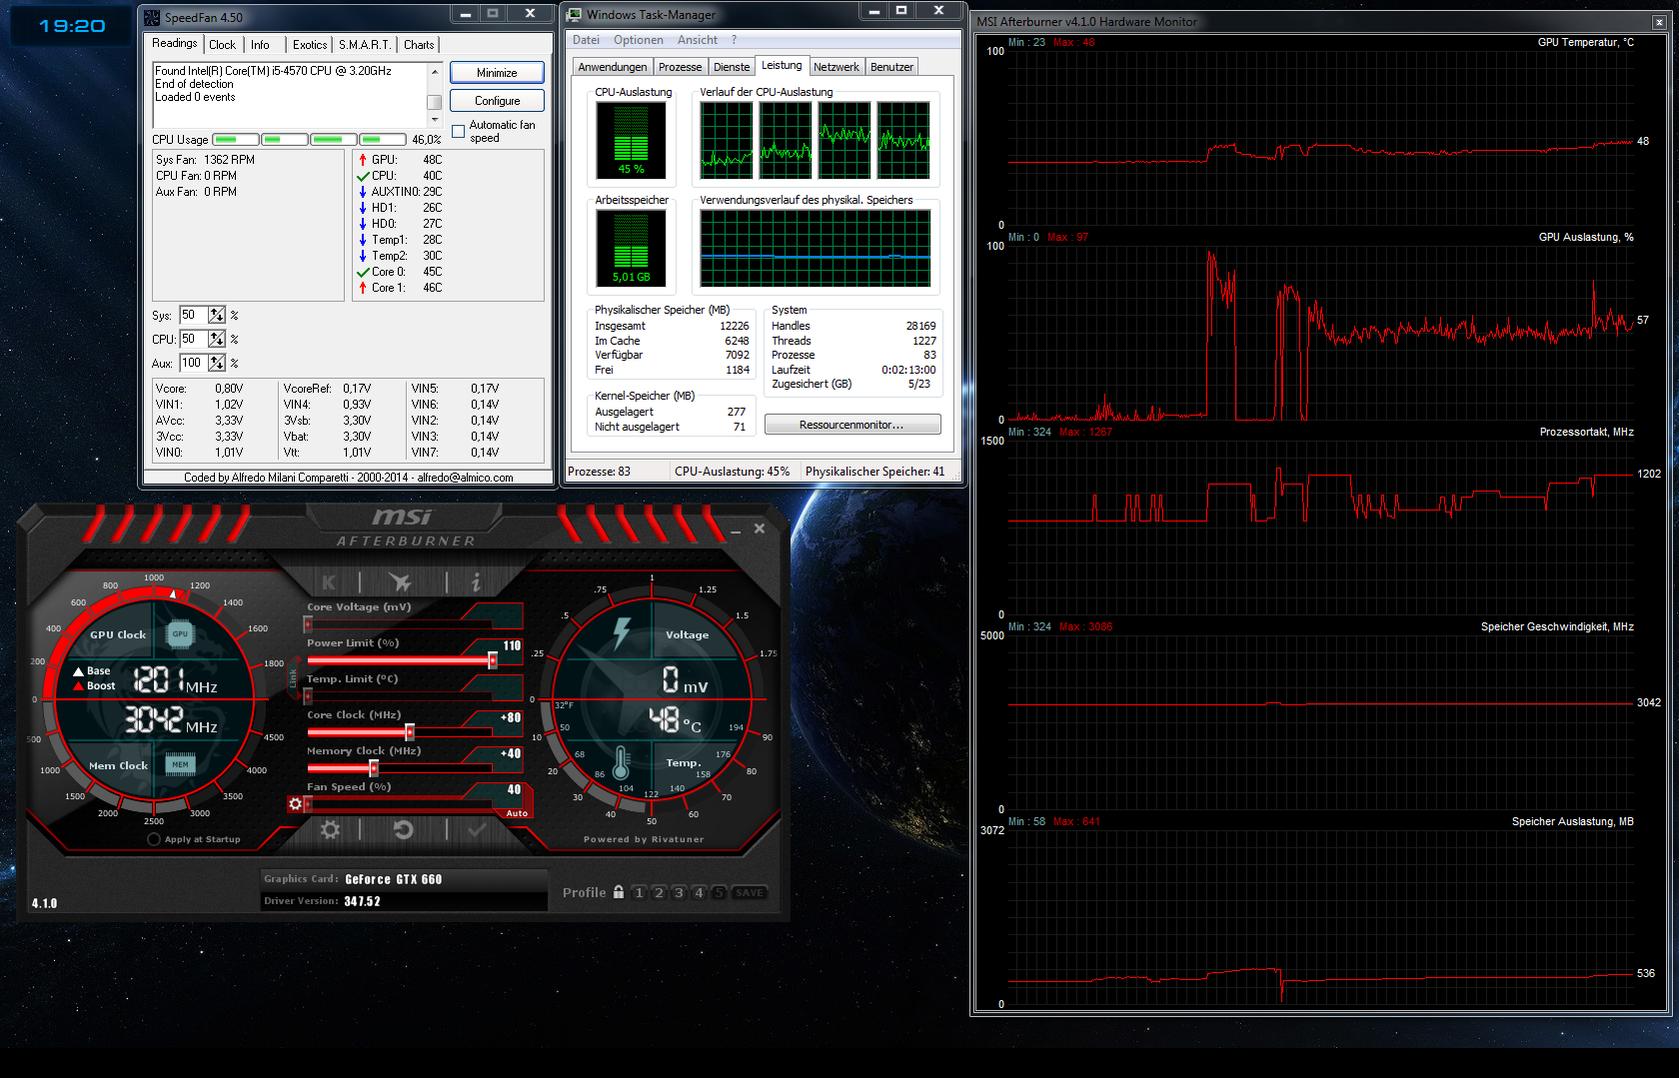Open the SpeedFan S.M.A.R.T. tab
The width and height of the screenshot is (1679, 1078).
tap(364, 45)
